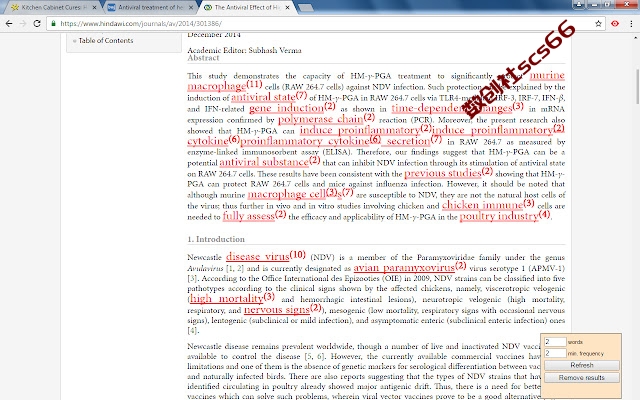Click the vertical page scrollbar thumb
The image size is (640, 400).
point(637,87)
